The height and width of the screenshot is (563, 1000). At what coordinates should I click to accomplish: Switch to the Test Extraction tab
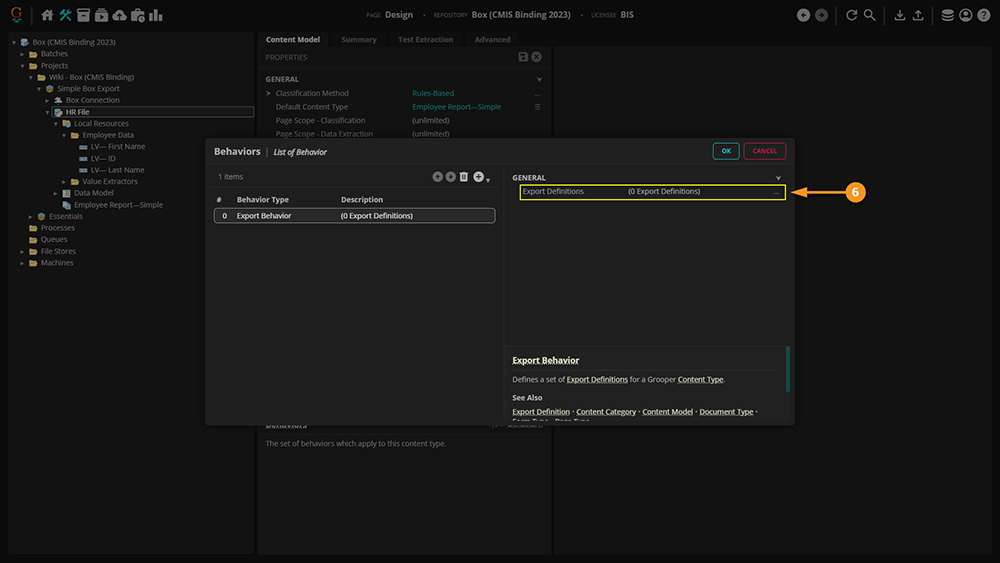point(425,40)
